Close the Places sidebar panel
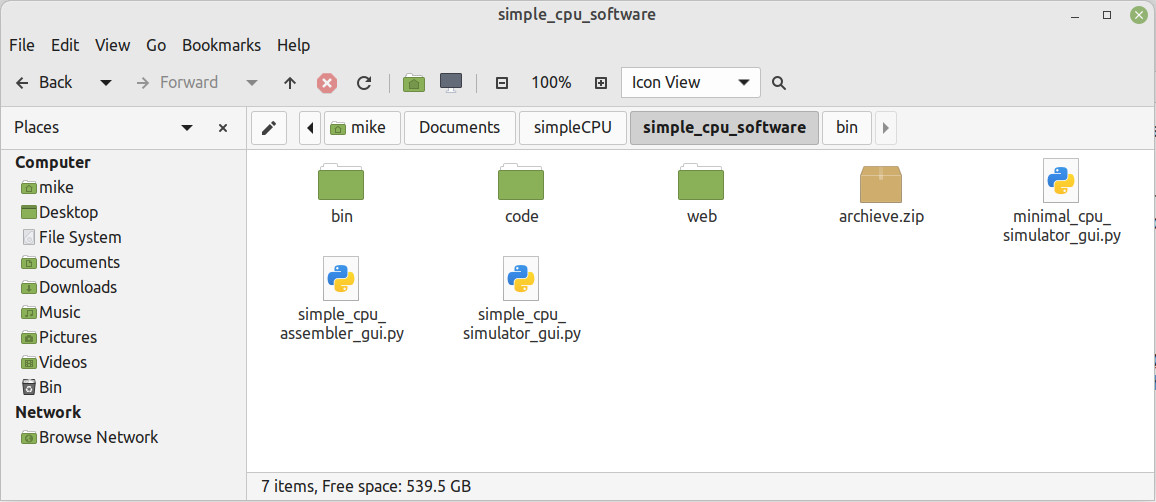Image resolution: width=1156 pixels, height=502 pixels. (223, 128)
